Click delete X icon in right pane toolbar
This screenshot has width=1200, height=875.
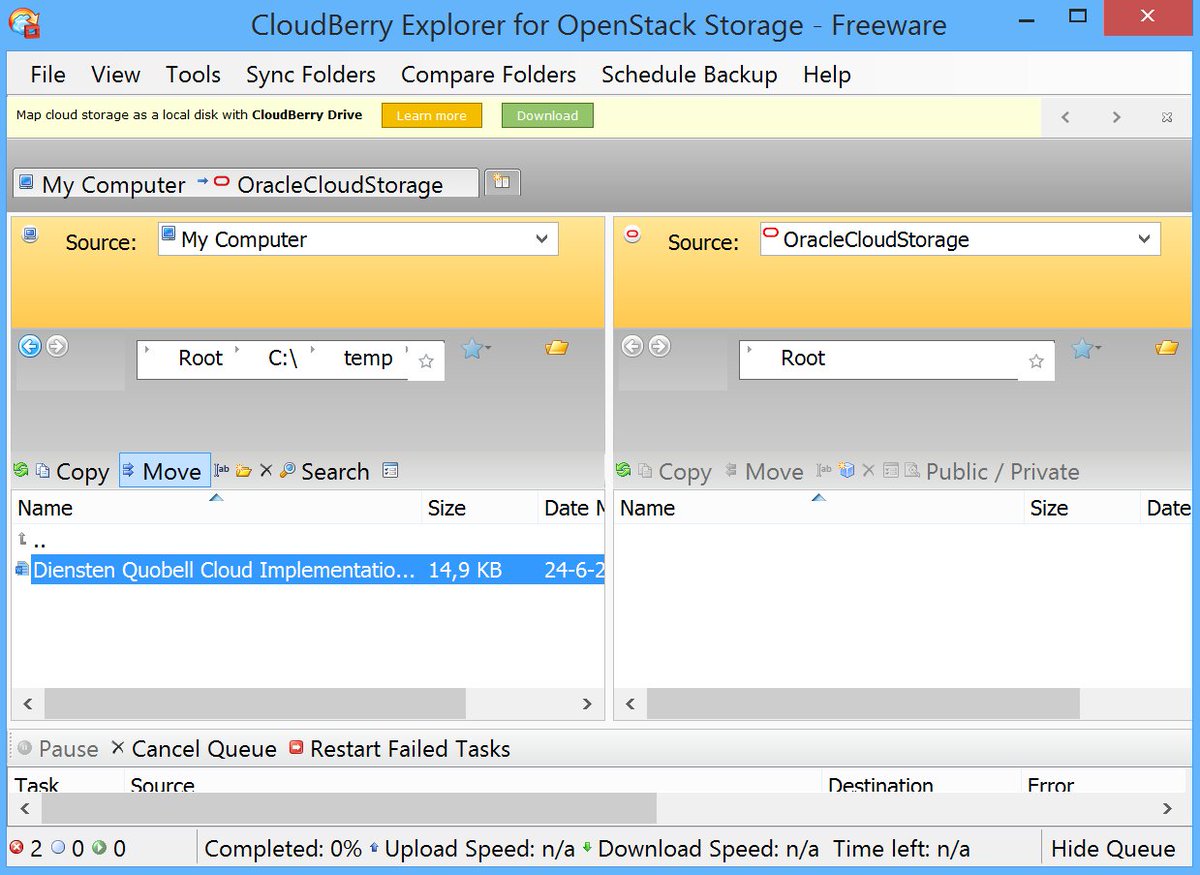point(868,470)
